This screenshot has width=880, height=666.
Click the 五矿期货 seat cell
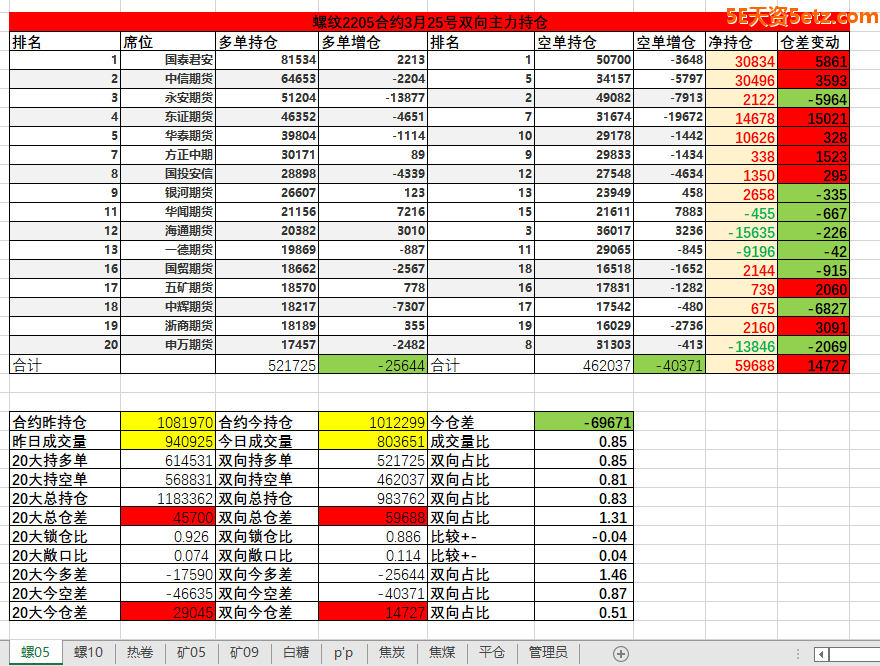168,288
